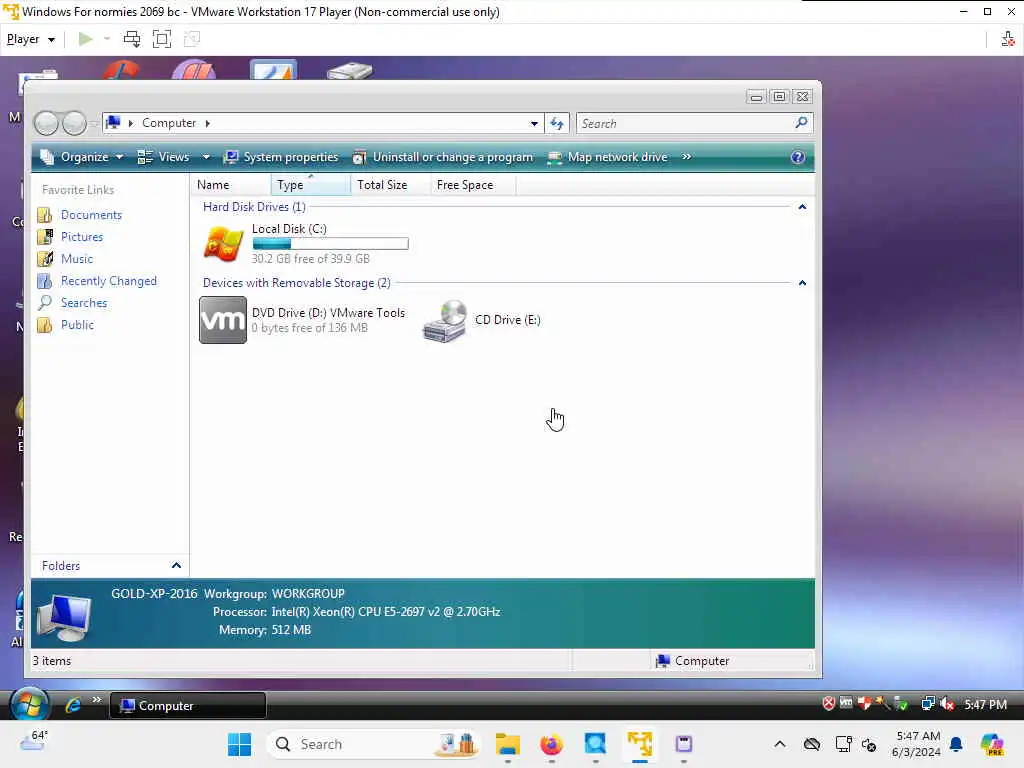
Task: Show hidden icons on host tray
Action: 780,744
